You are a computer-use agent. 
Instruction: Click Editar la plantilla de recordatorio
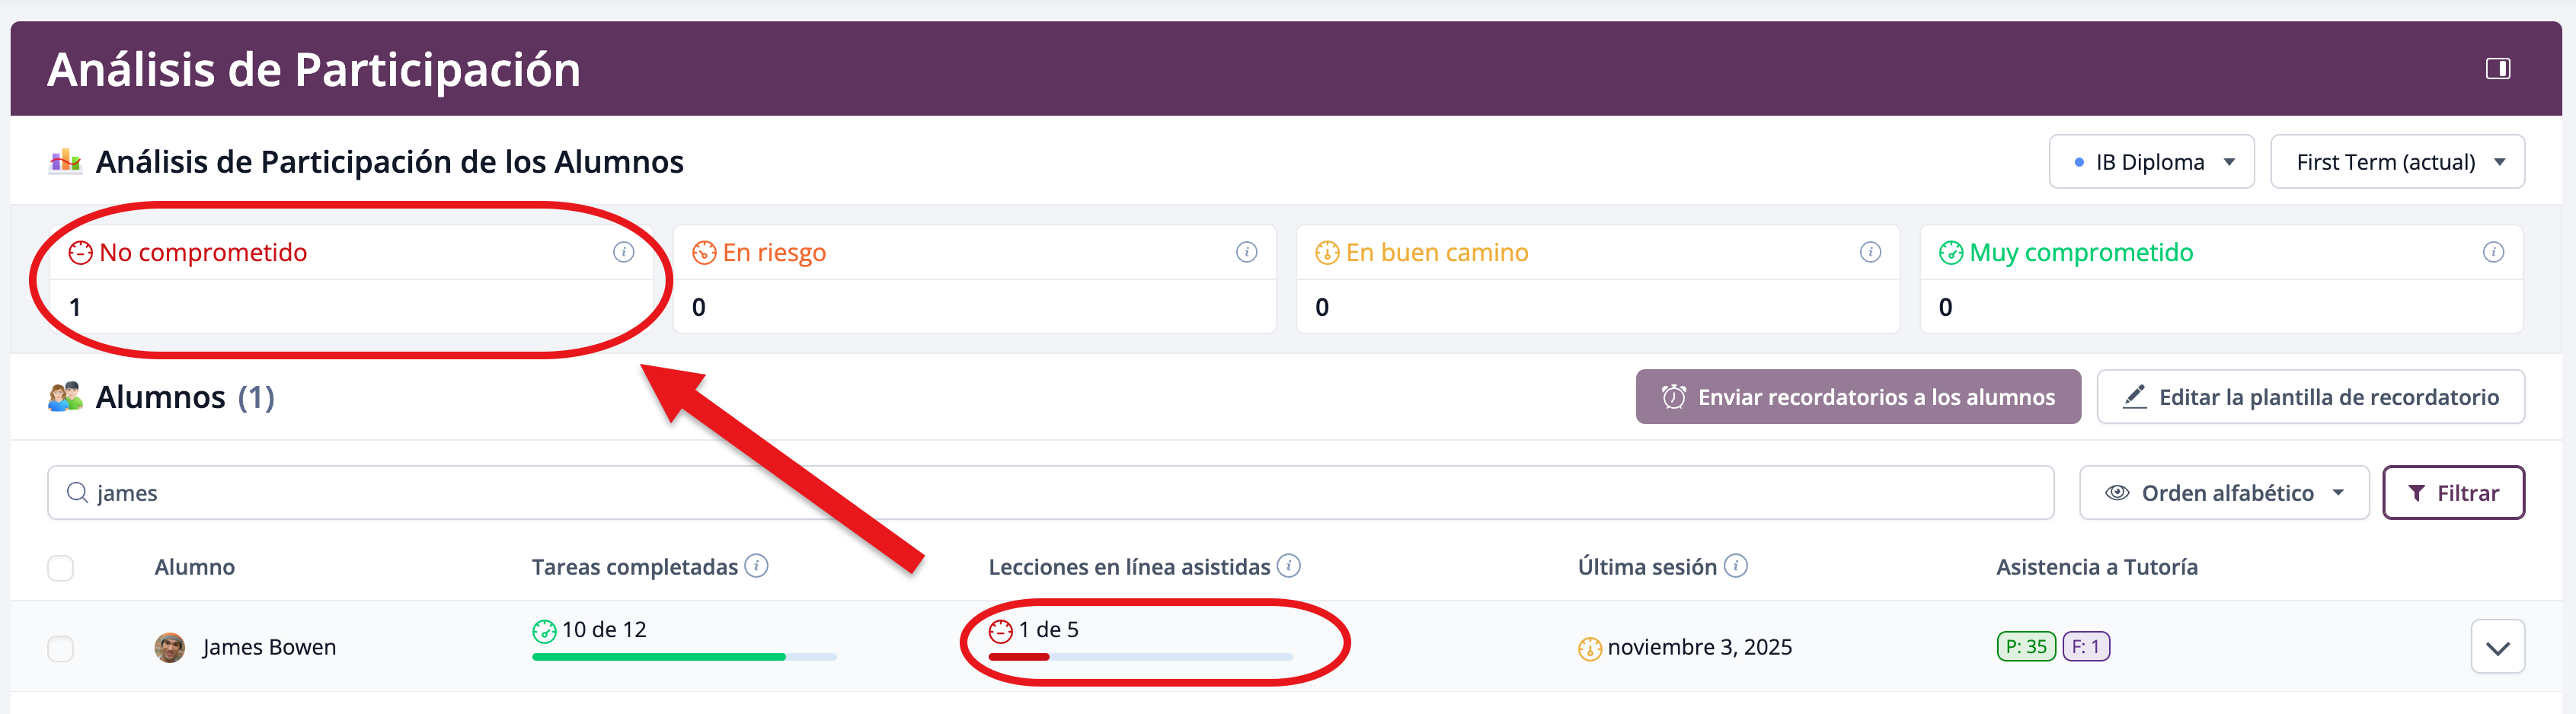pyautogui.click(x=2310, y=397)
